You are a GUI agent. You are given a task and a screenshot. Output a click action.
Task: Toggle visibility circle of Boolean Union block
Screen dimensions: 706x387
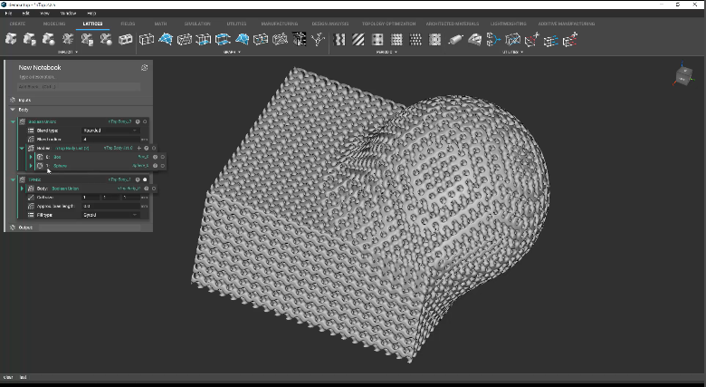tap(145, 122)
